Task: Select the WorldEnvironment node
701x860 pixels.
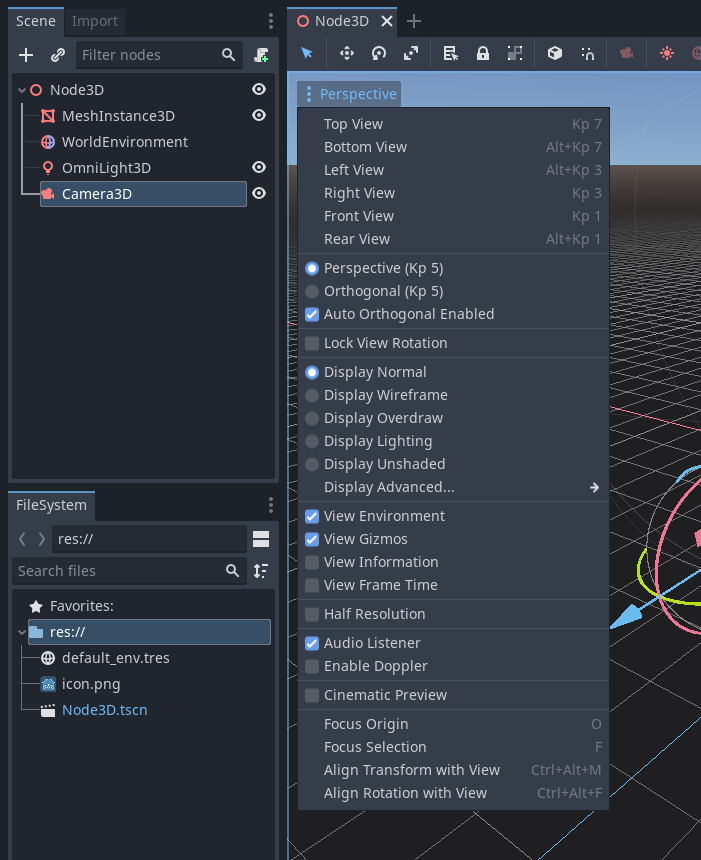Action: 125,142
